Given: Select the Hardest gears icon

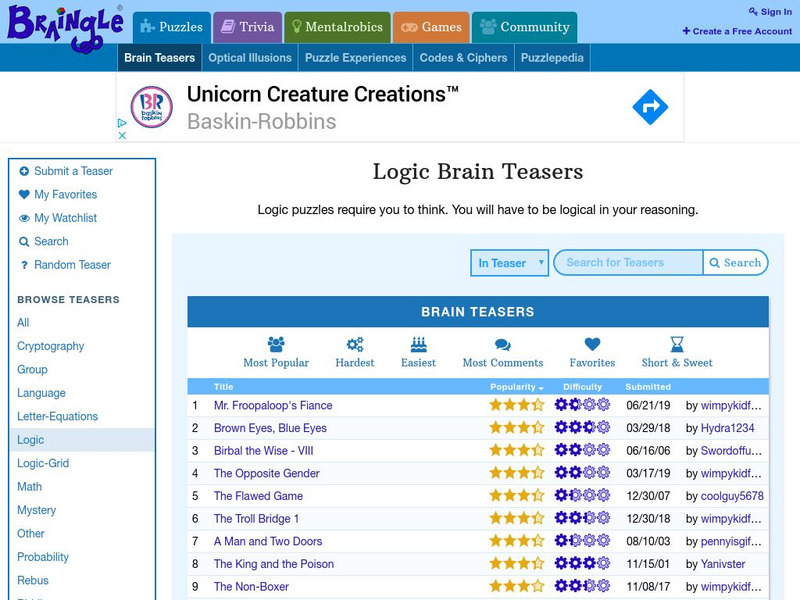Looking at the screenshot, I should pos(355,344).
